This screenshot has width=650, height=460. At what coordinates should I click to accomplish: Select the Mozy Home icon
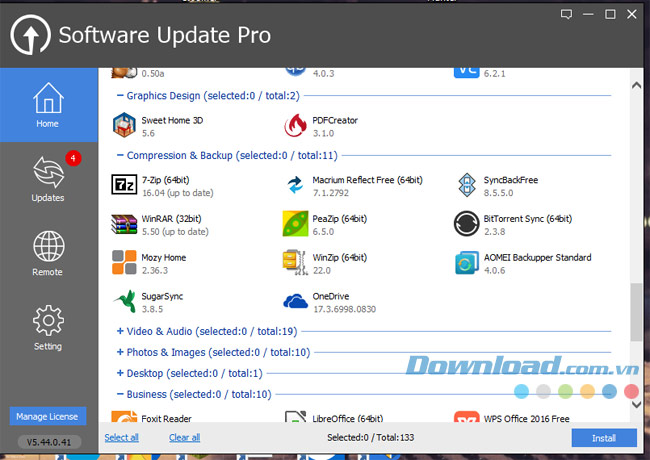tap(124, 262)
